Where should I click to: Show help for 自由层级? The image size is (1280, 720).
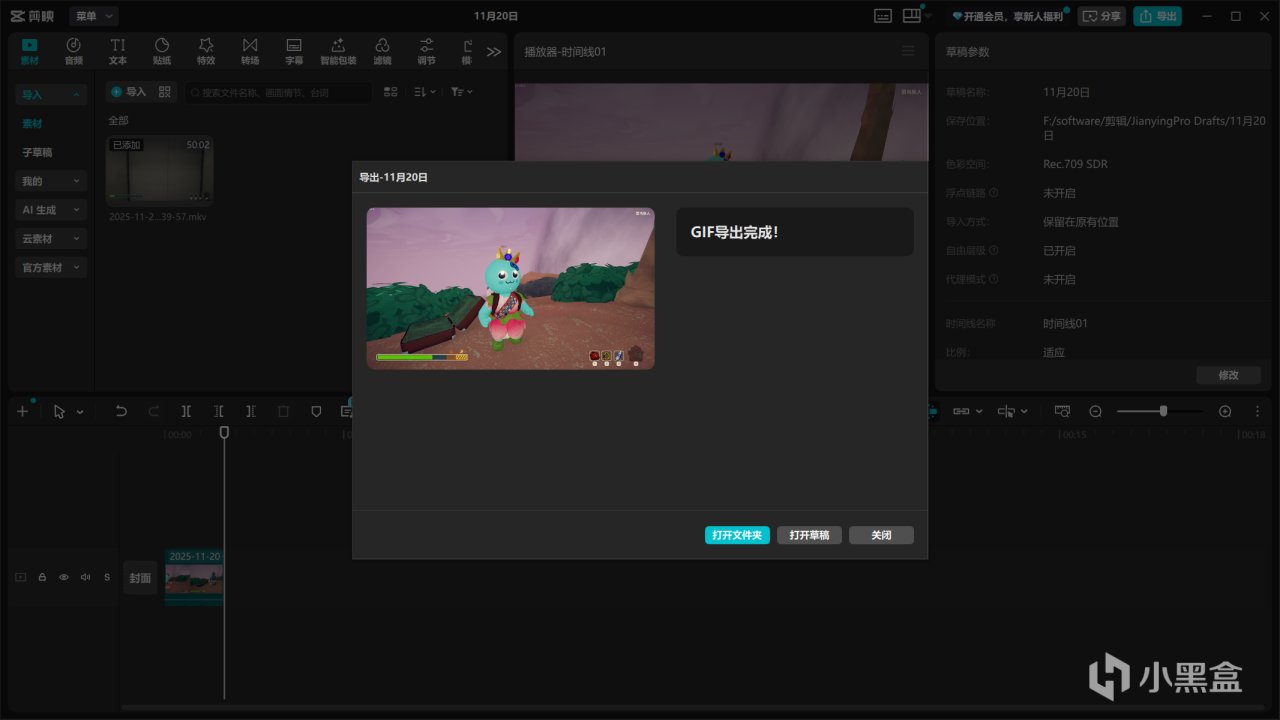pos(994,251)
